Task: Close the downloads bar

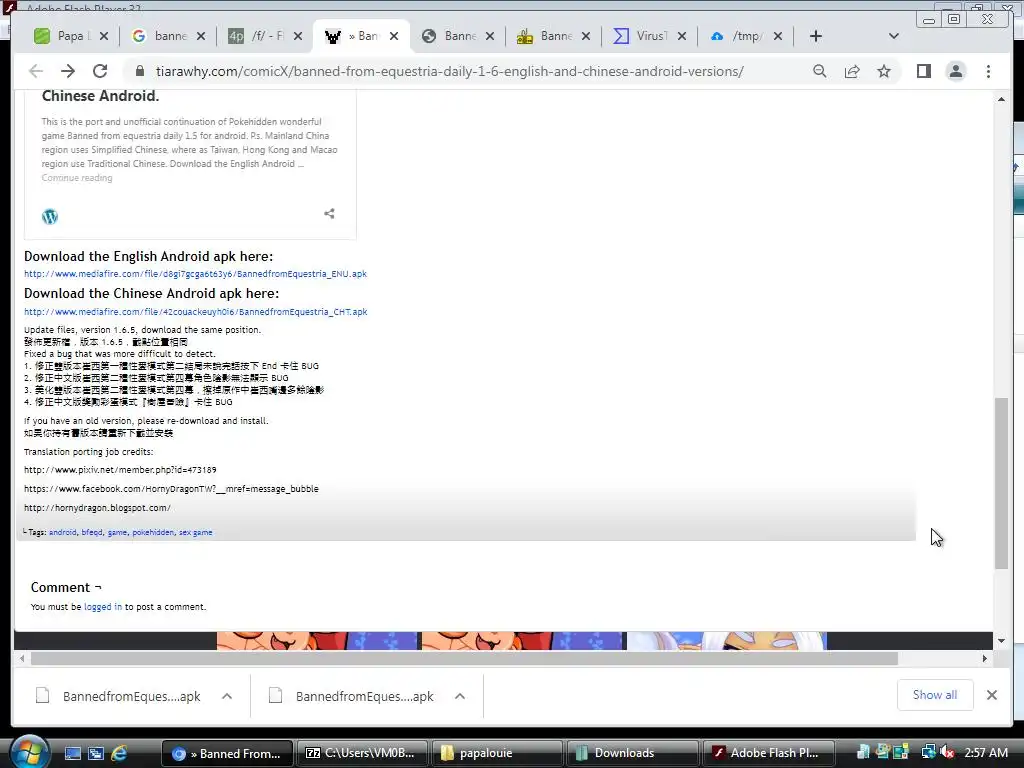Action: (992, 695)
